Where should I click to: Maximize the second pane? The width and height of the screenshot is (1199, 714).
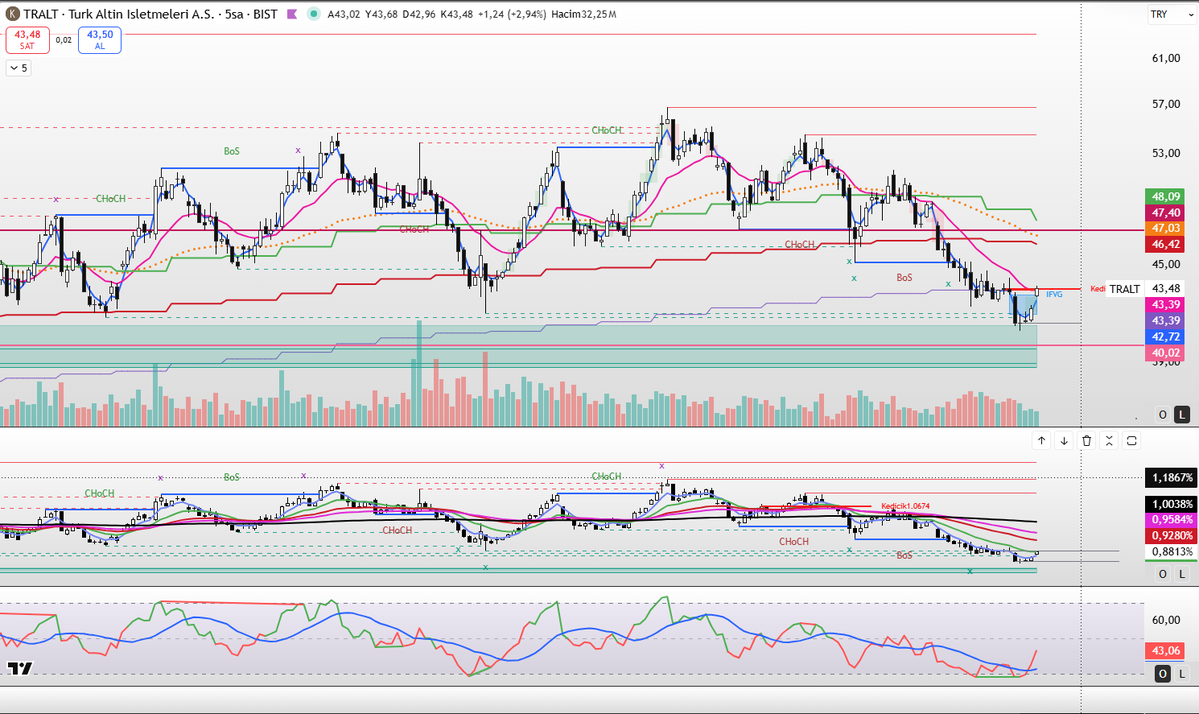pyautogui.click(x=1132, y=440)
